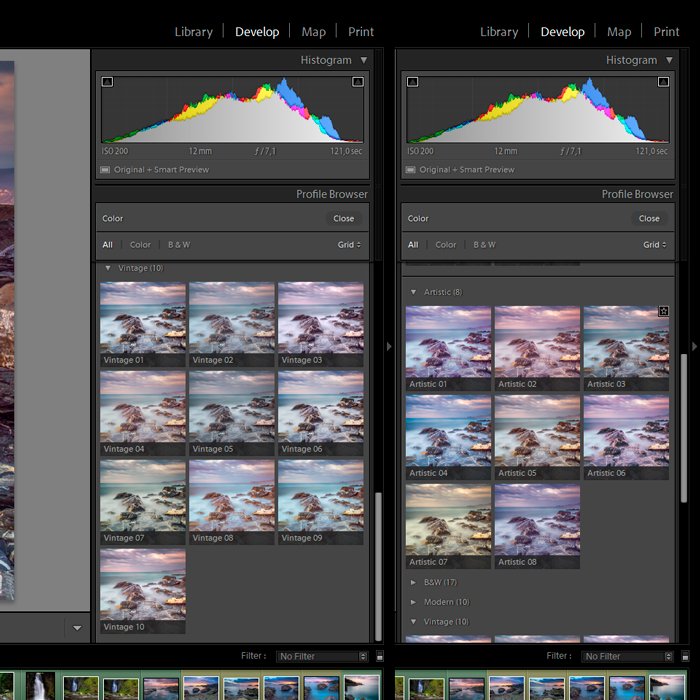The height and width of the screenshot is (700, 700).
Task: Open No Filter dropdown in right filmstrip bar
Action: pos(627,656)
